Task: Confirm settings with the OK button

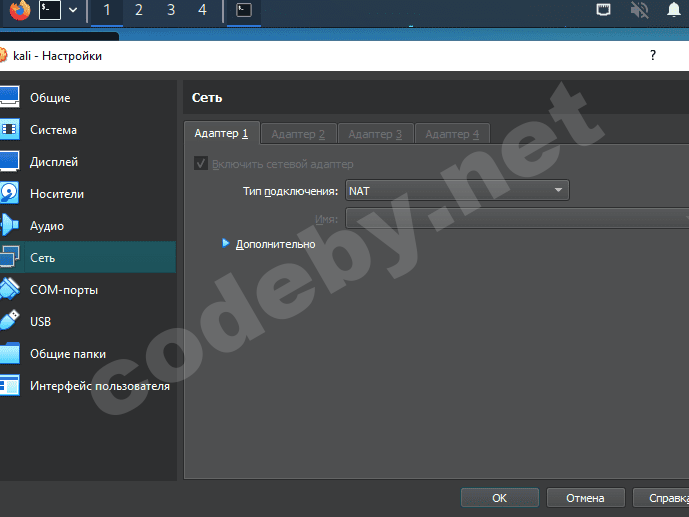Action: pyautogui.click(x=500, y=498)
